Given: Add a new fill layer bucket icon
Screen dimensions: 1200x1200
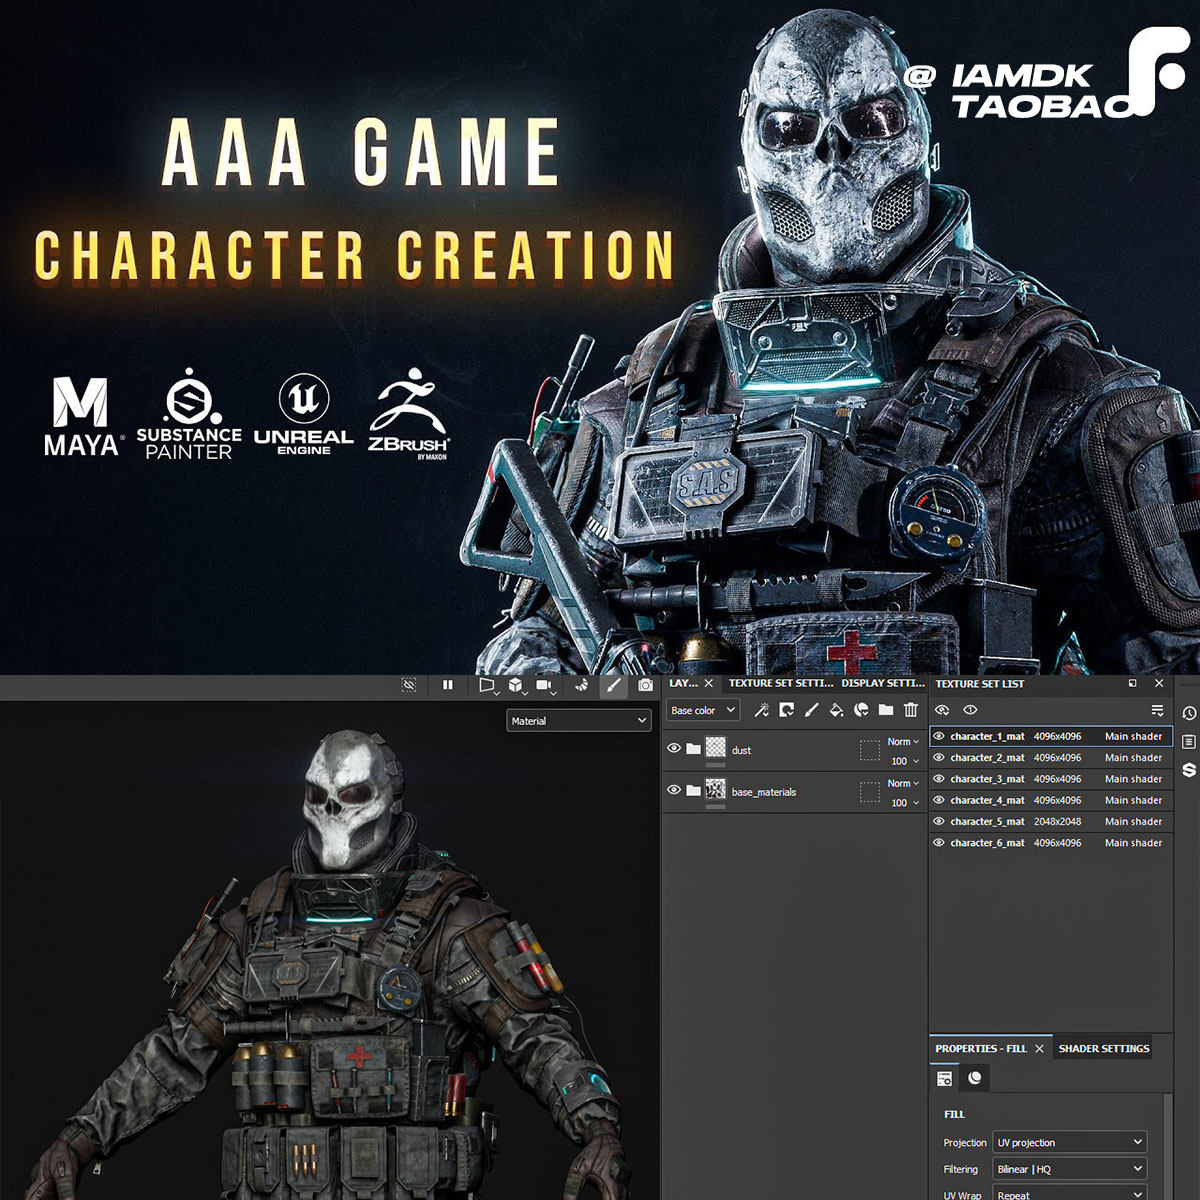Looking at the screenshot, I should (x=836, y=710).
